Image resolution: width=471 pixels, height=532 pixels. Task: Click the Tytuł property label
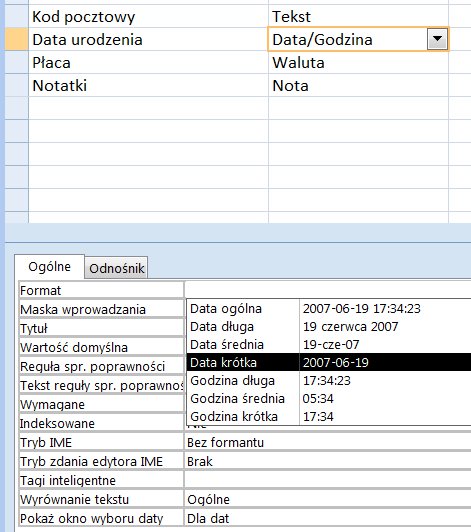pyautogui.click(x=101, y=328)
